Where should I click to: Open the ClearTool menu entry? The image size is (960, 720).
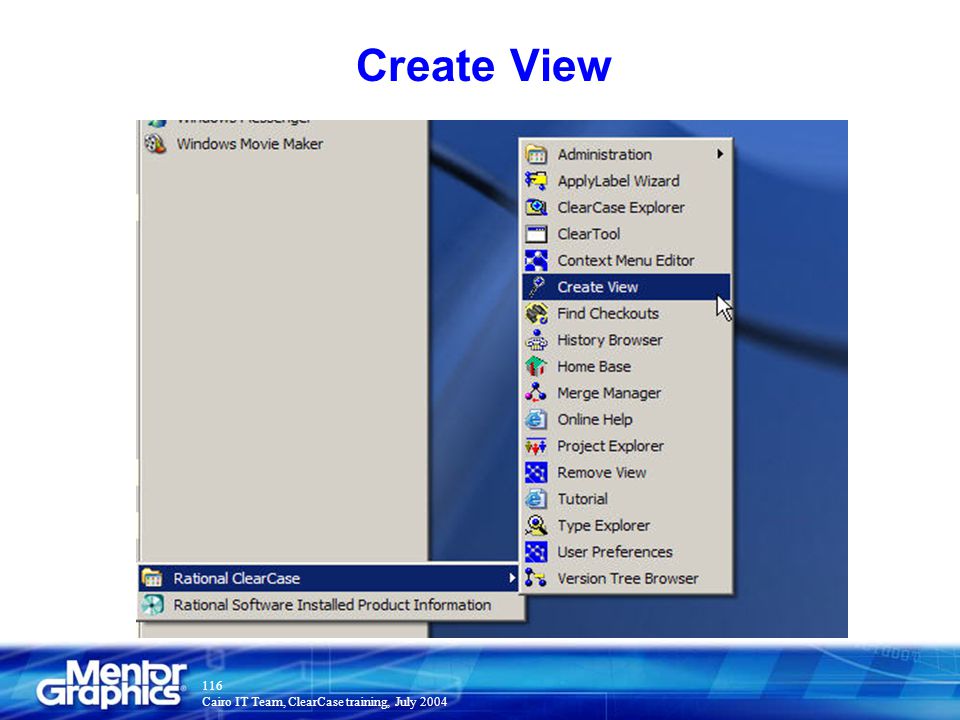coord(626,234)
